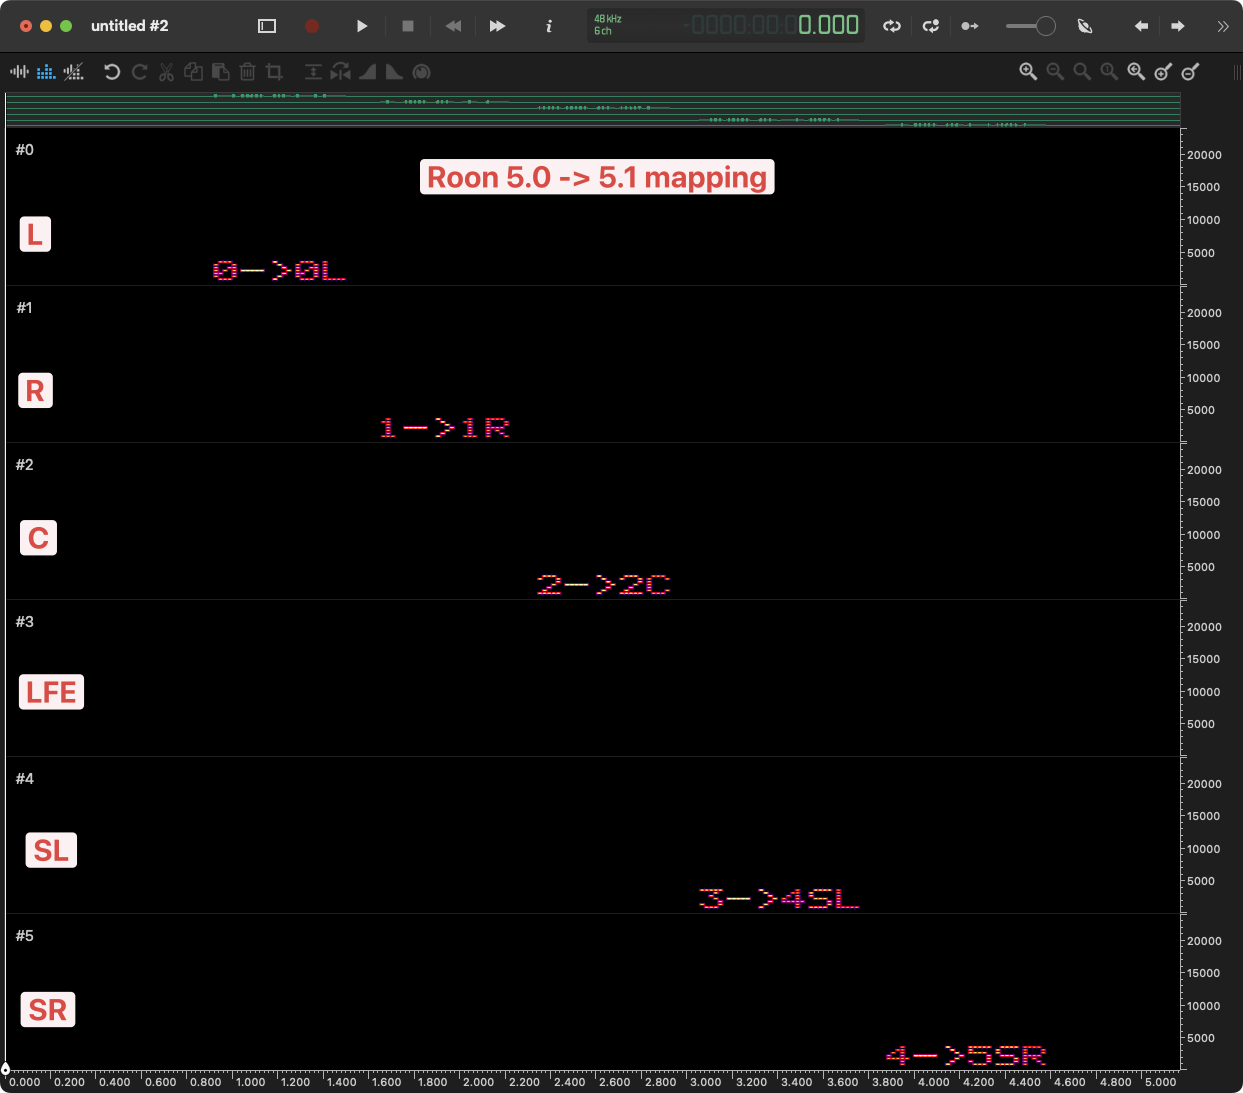The height and width of the screenshot is (1093, 1243).
Task: Select channel #2 label
Action: pos(25,465)
